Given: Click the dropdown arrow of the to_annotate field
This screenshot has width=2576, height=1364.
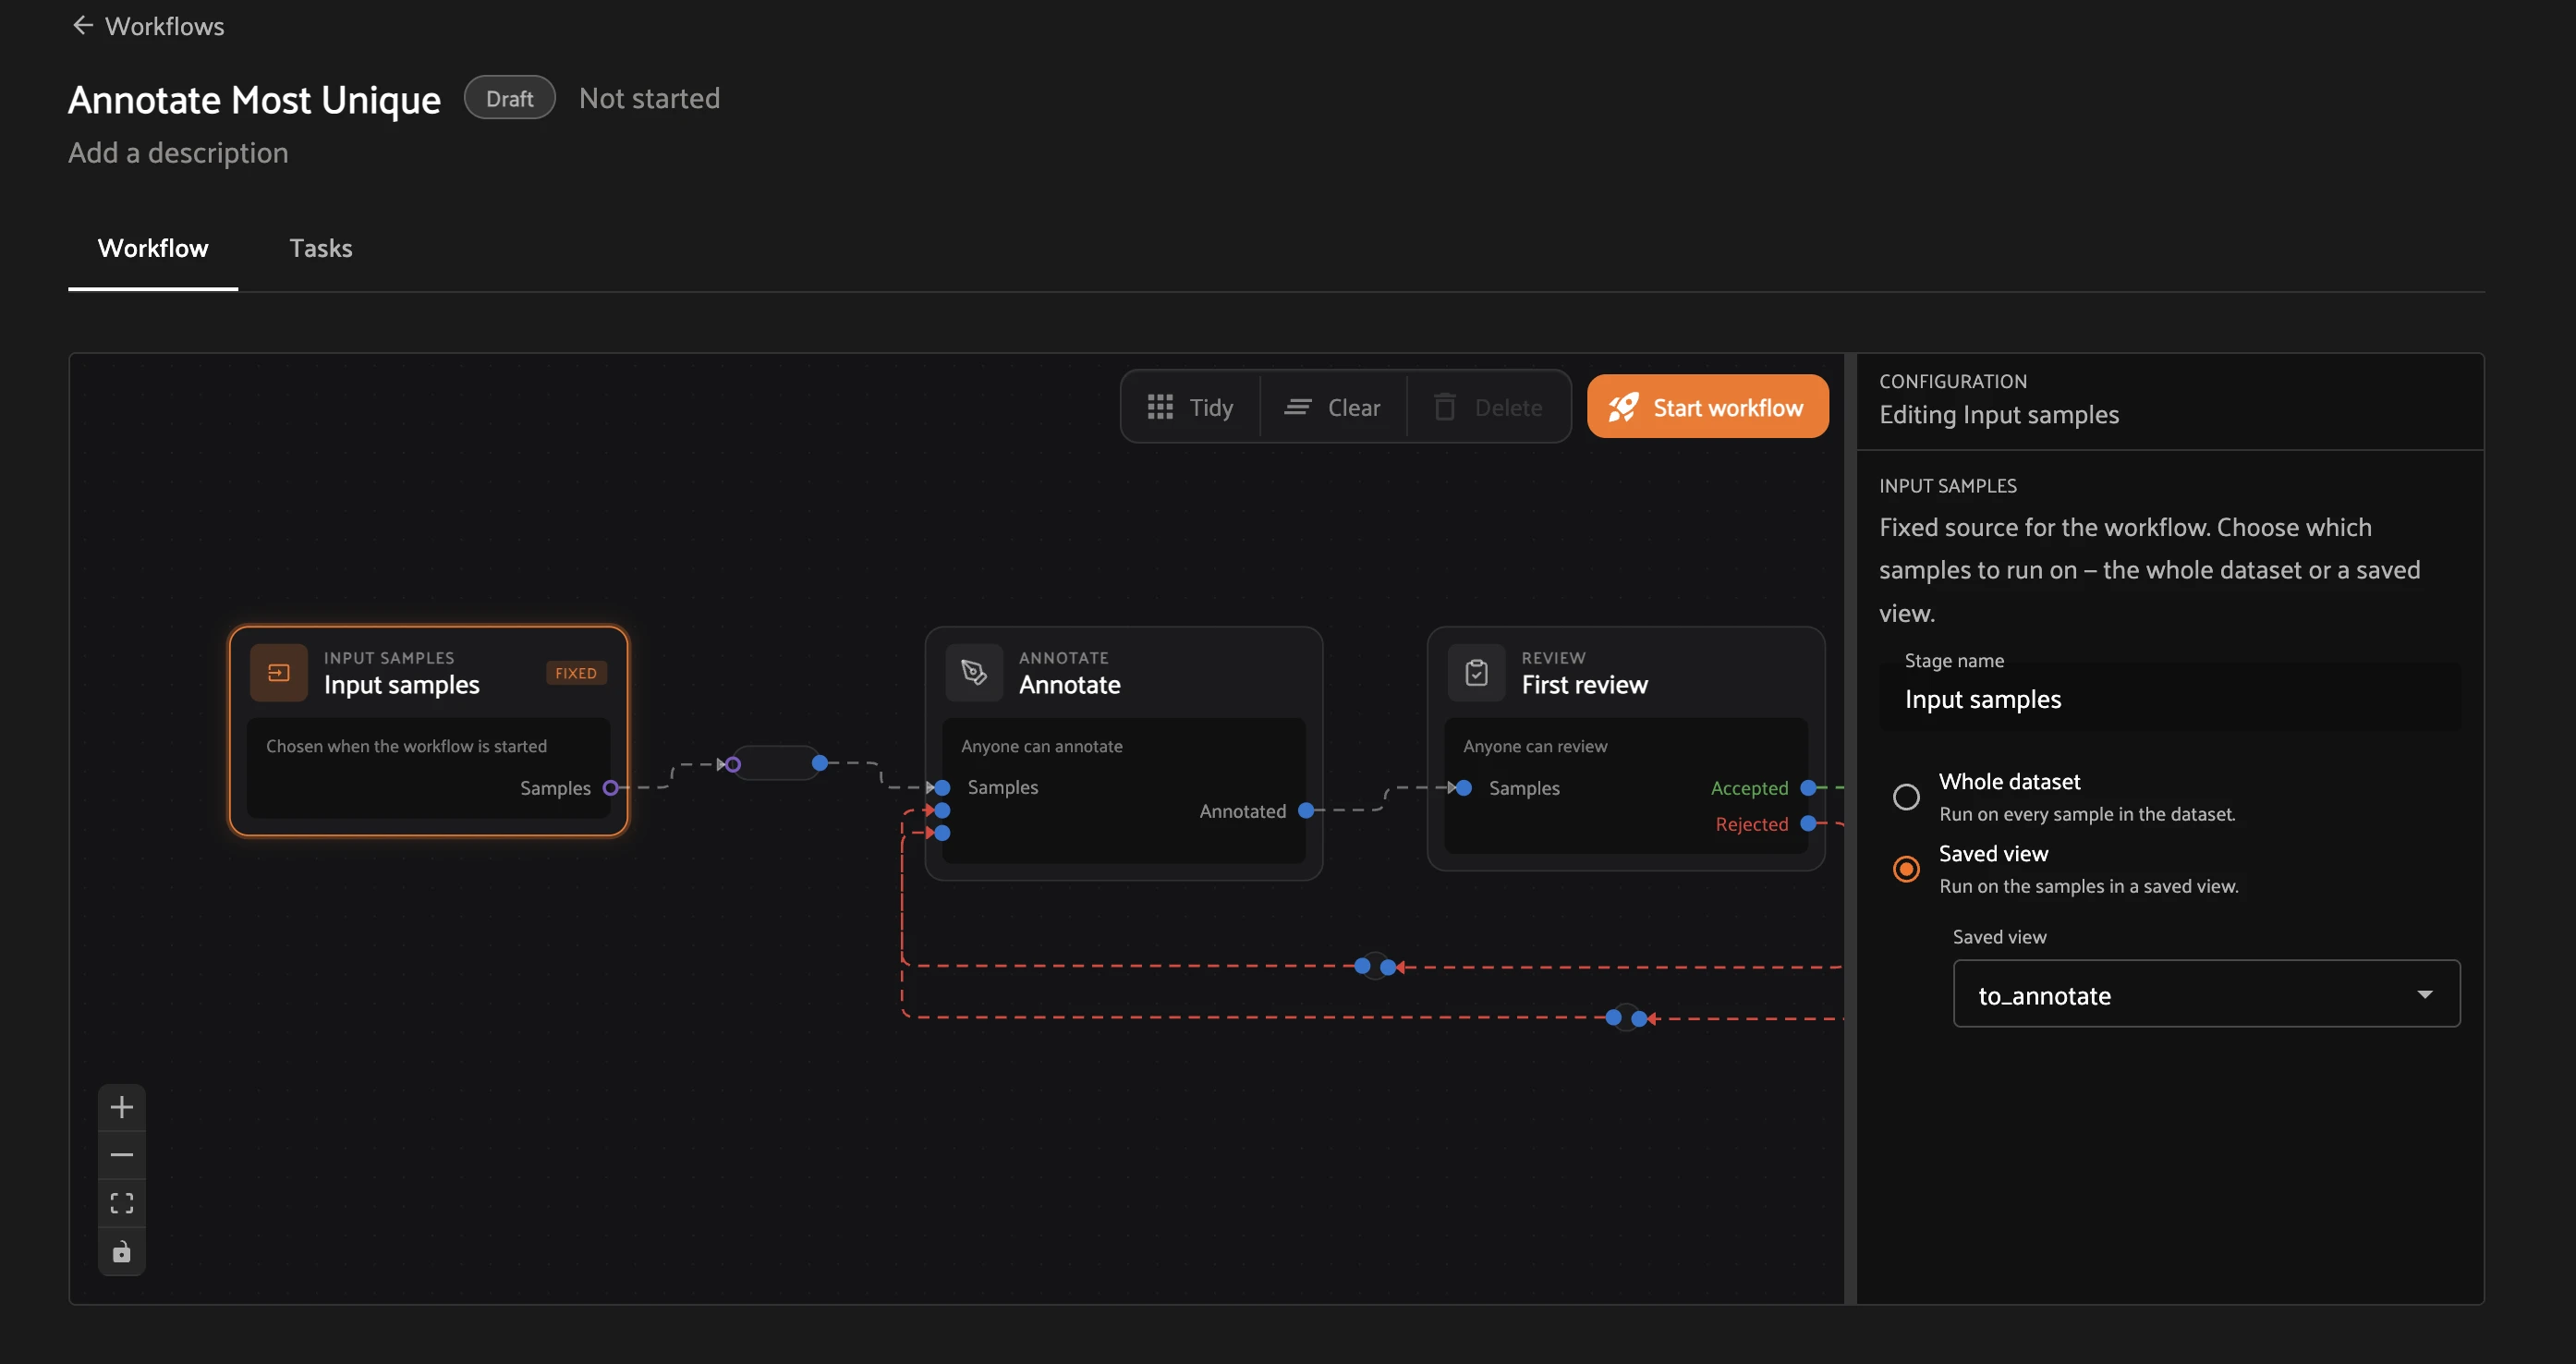Looking at the screenshot, I should click(x=2424, y=994).
